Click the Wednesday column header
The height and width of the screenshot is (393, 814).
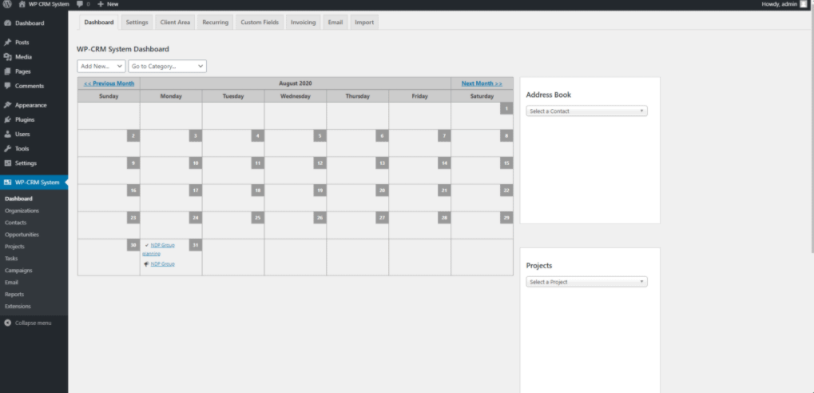[x=295, y=96]
